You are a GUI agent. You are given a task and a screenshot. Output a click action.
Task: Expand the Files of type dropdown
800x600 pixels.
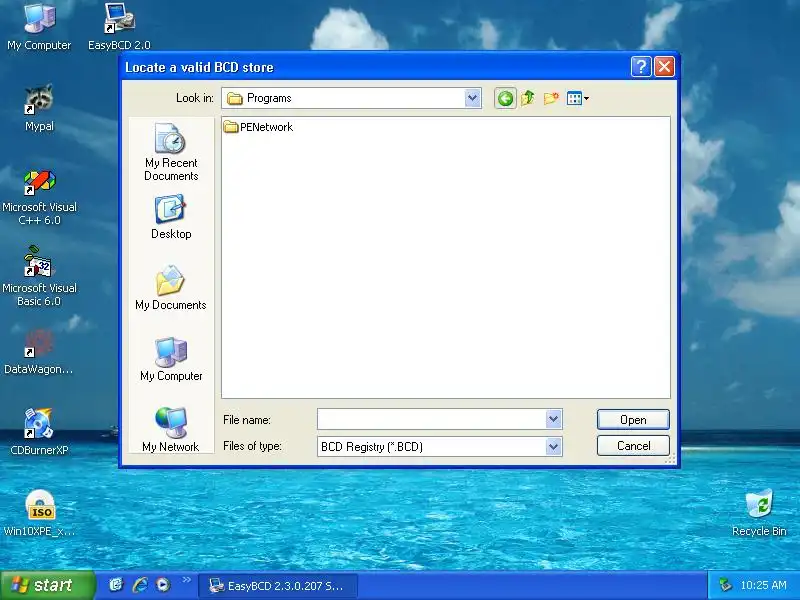coord(554,446)
